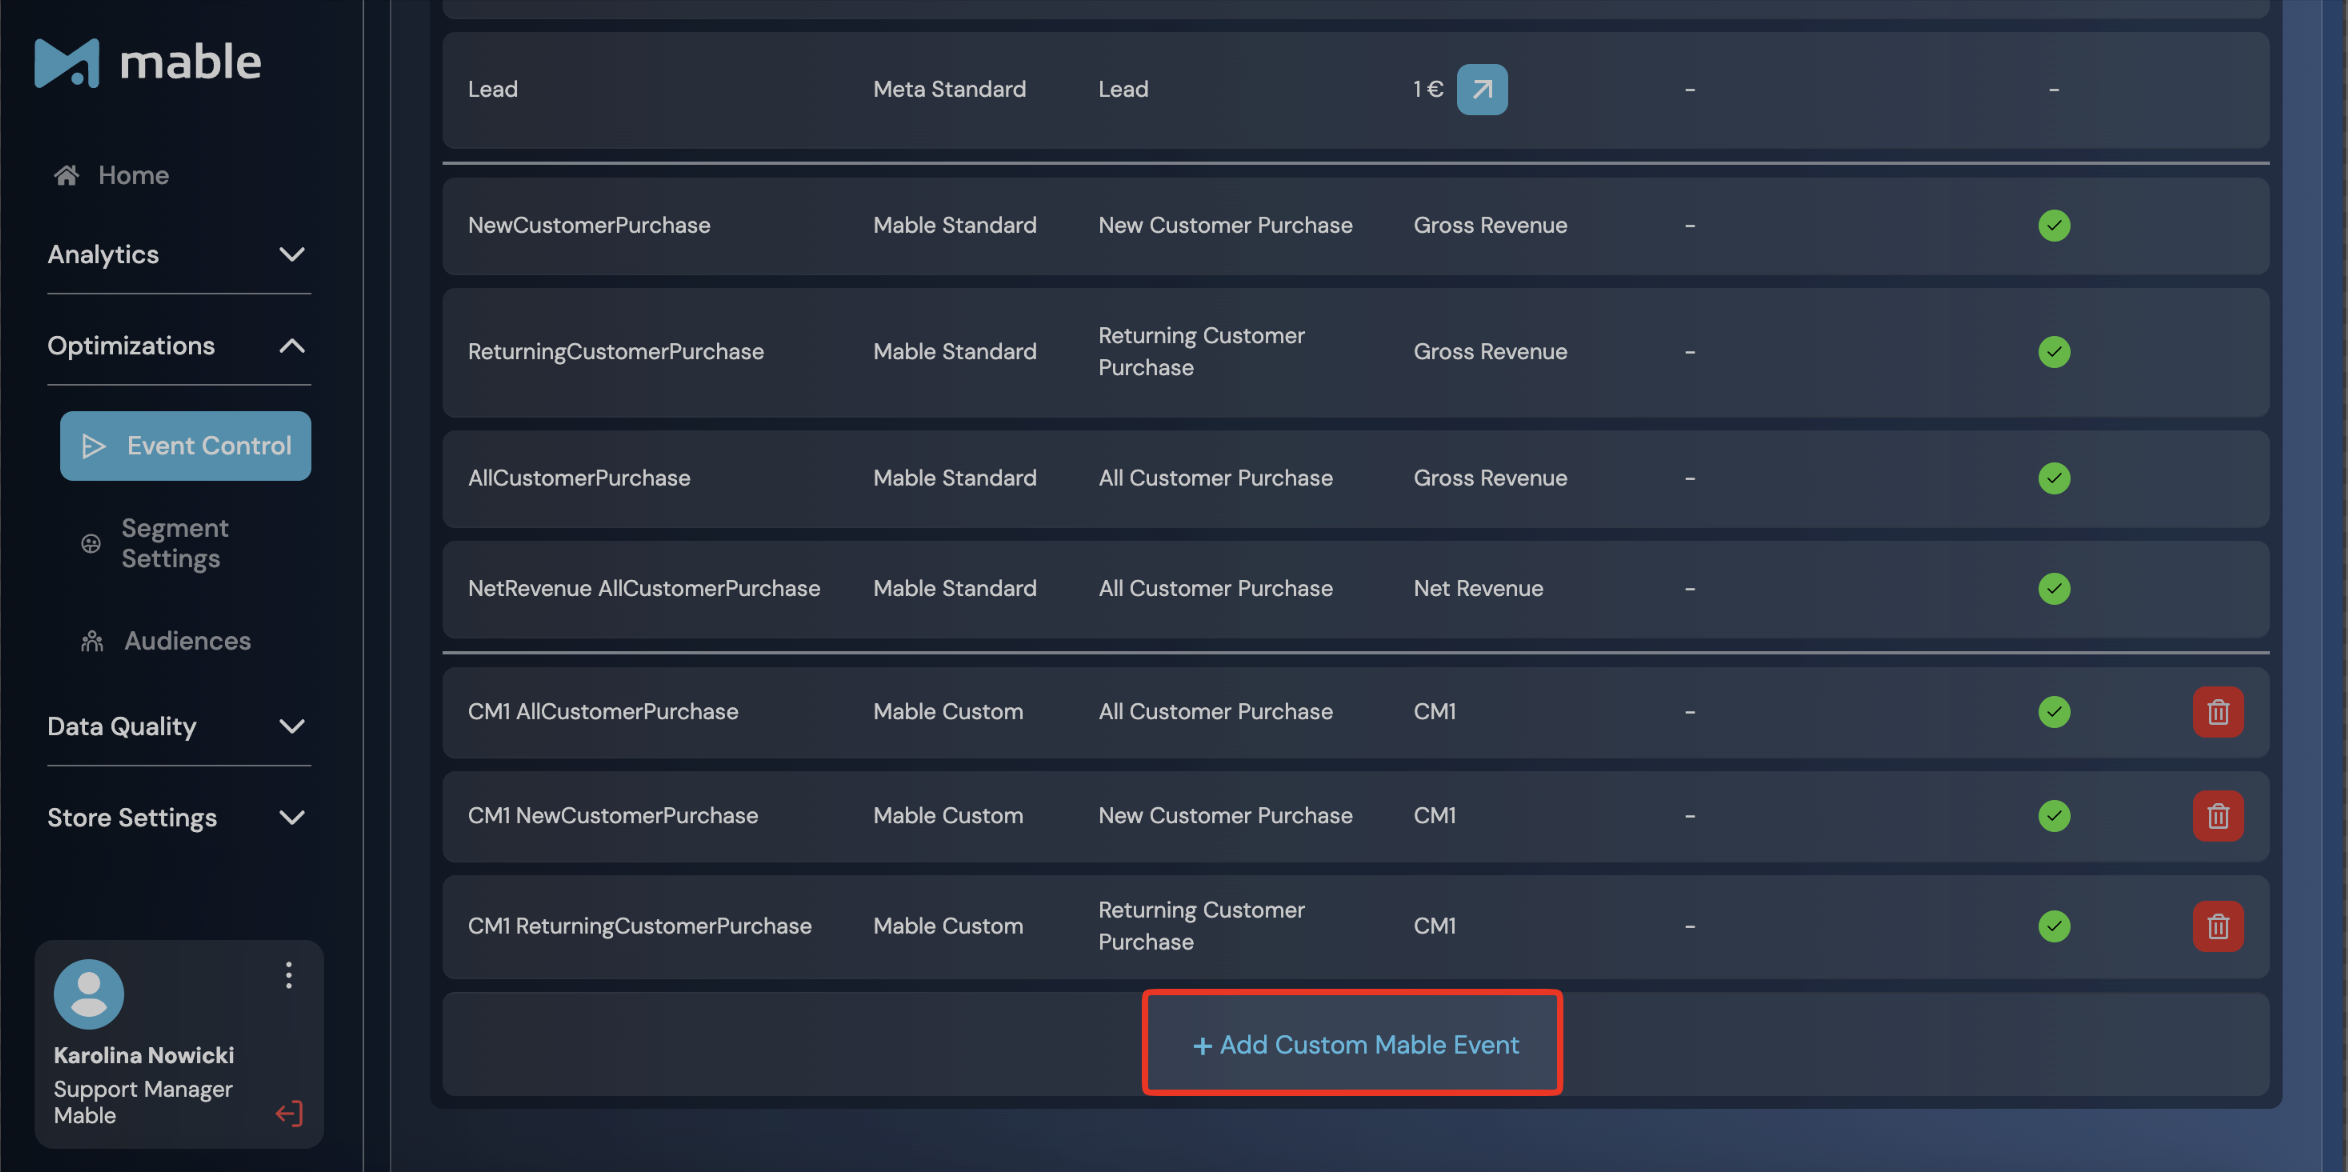Expand the Store Settings section chevron
This screenshot has width=2348, height=1172.
(292, 818)
